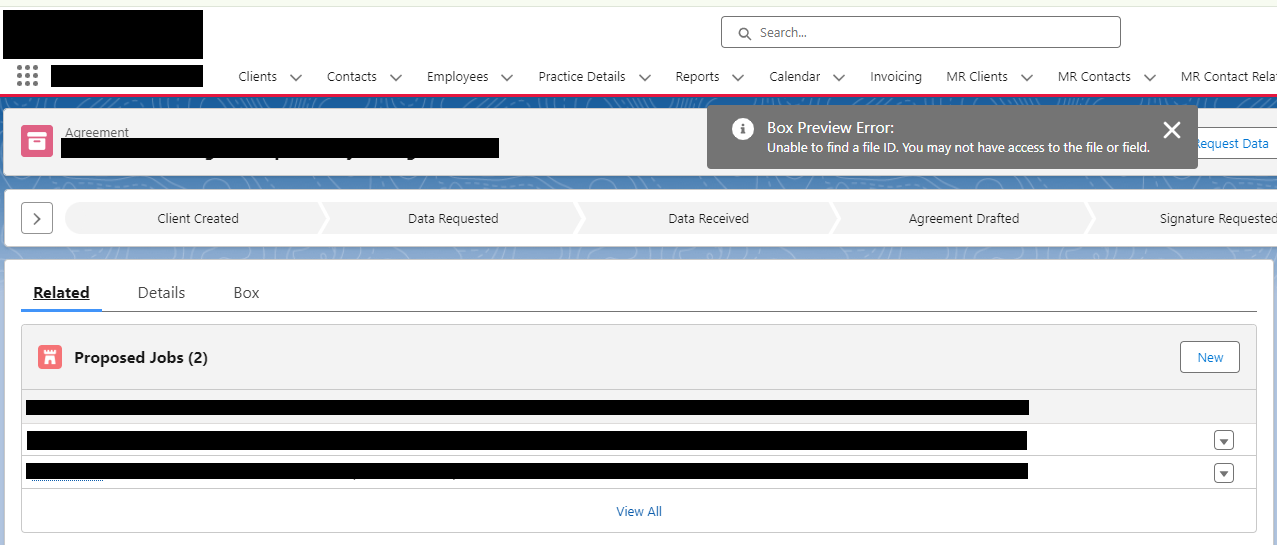Select the Agreement Drafted path stage
Screen dimensions: 1277x545
click(963, 218)
